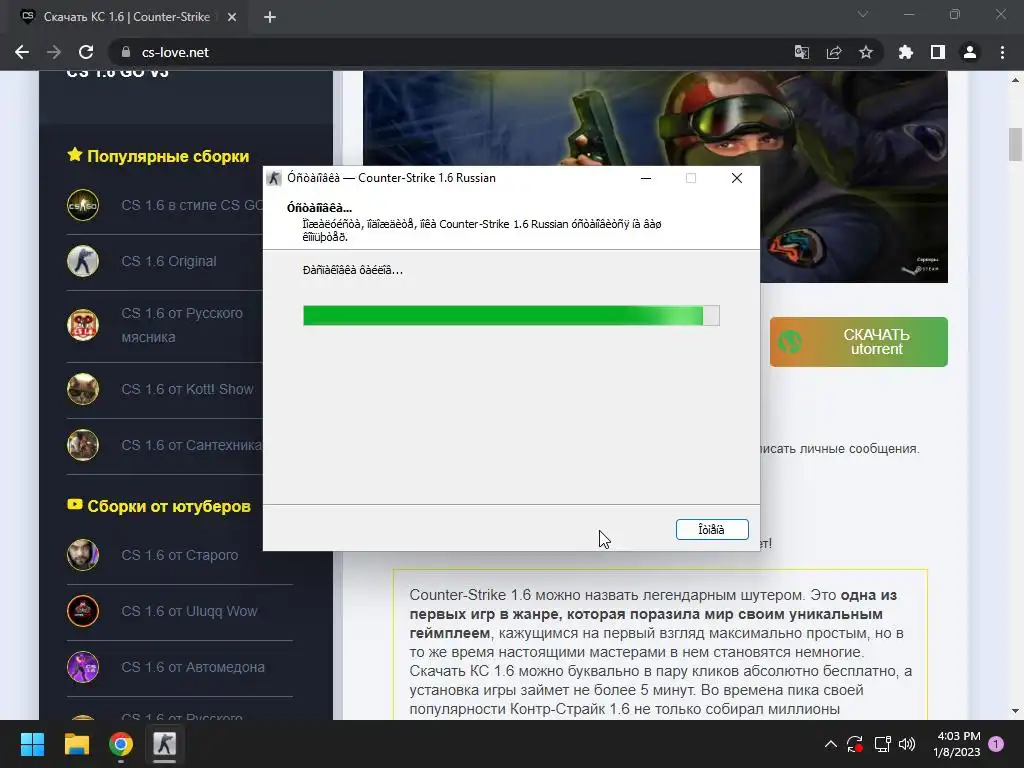Viewport: 1024px width, 768px height.
Task: Open CS 1.6 от Русского мясника link
Action: (182, 325)
